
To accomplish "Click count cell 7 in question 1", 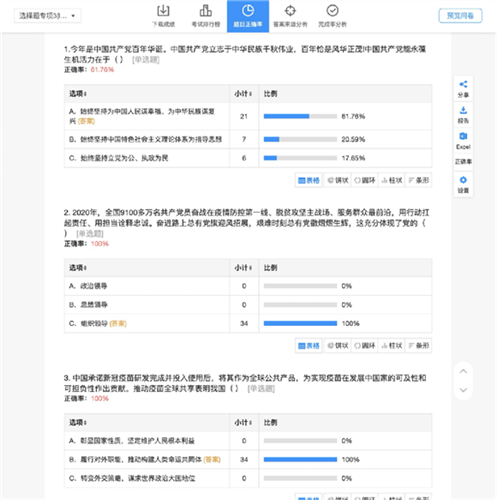I will (244, 139).
